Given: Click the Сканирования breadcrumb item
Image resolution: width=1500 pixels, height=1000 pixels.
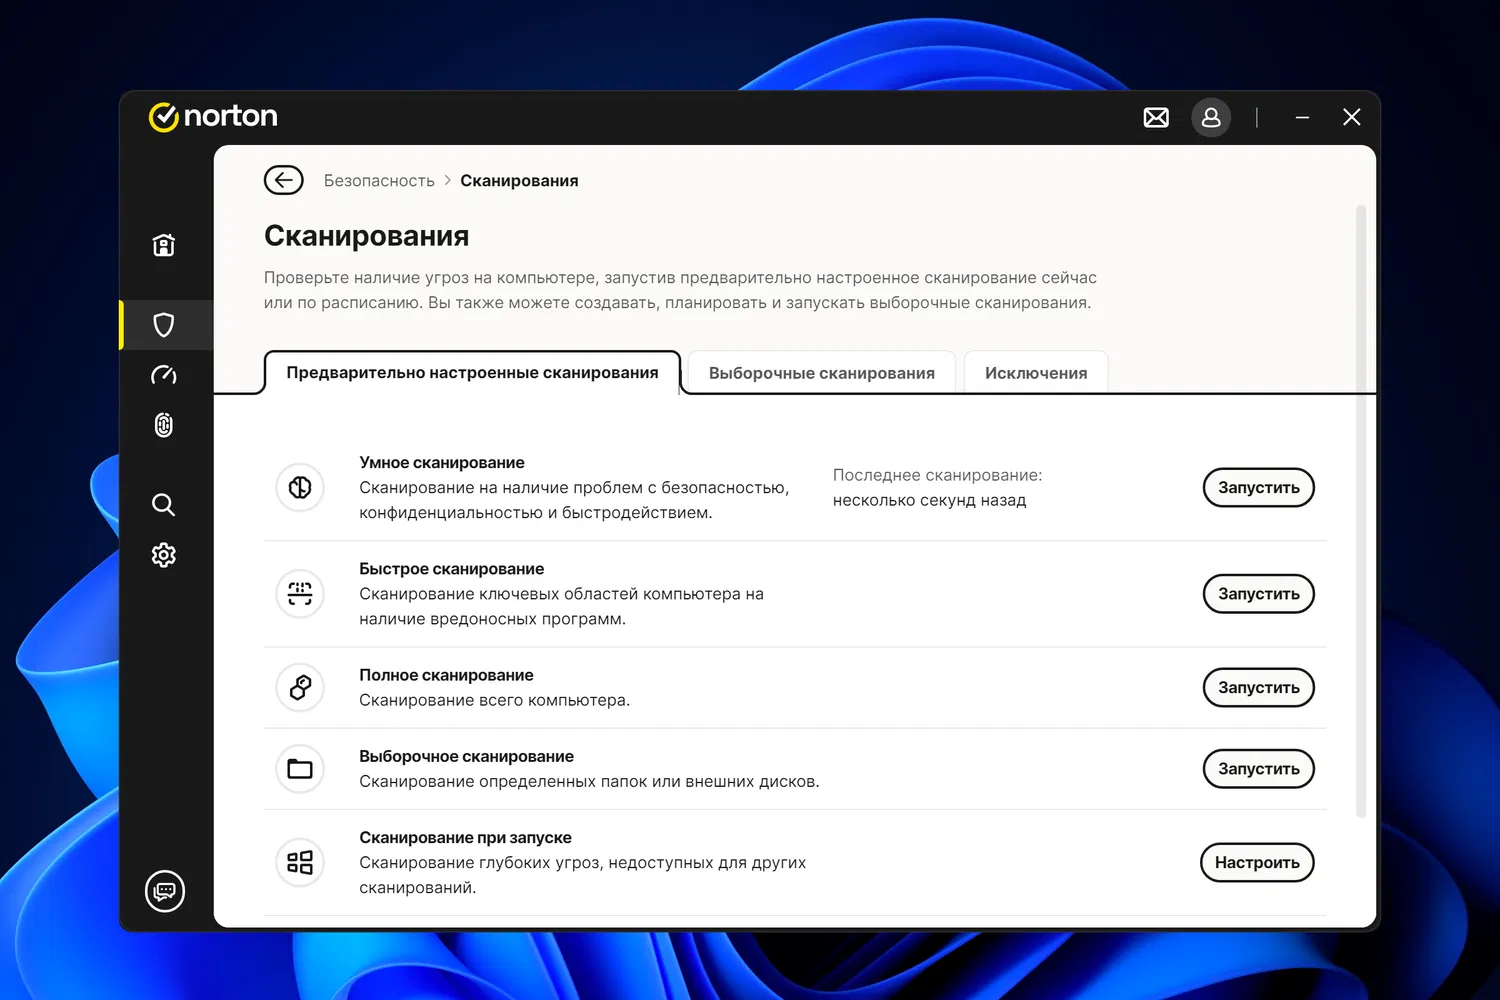Looking at the screenshot, I should point(519,181).
